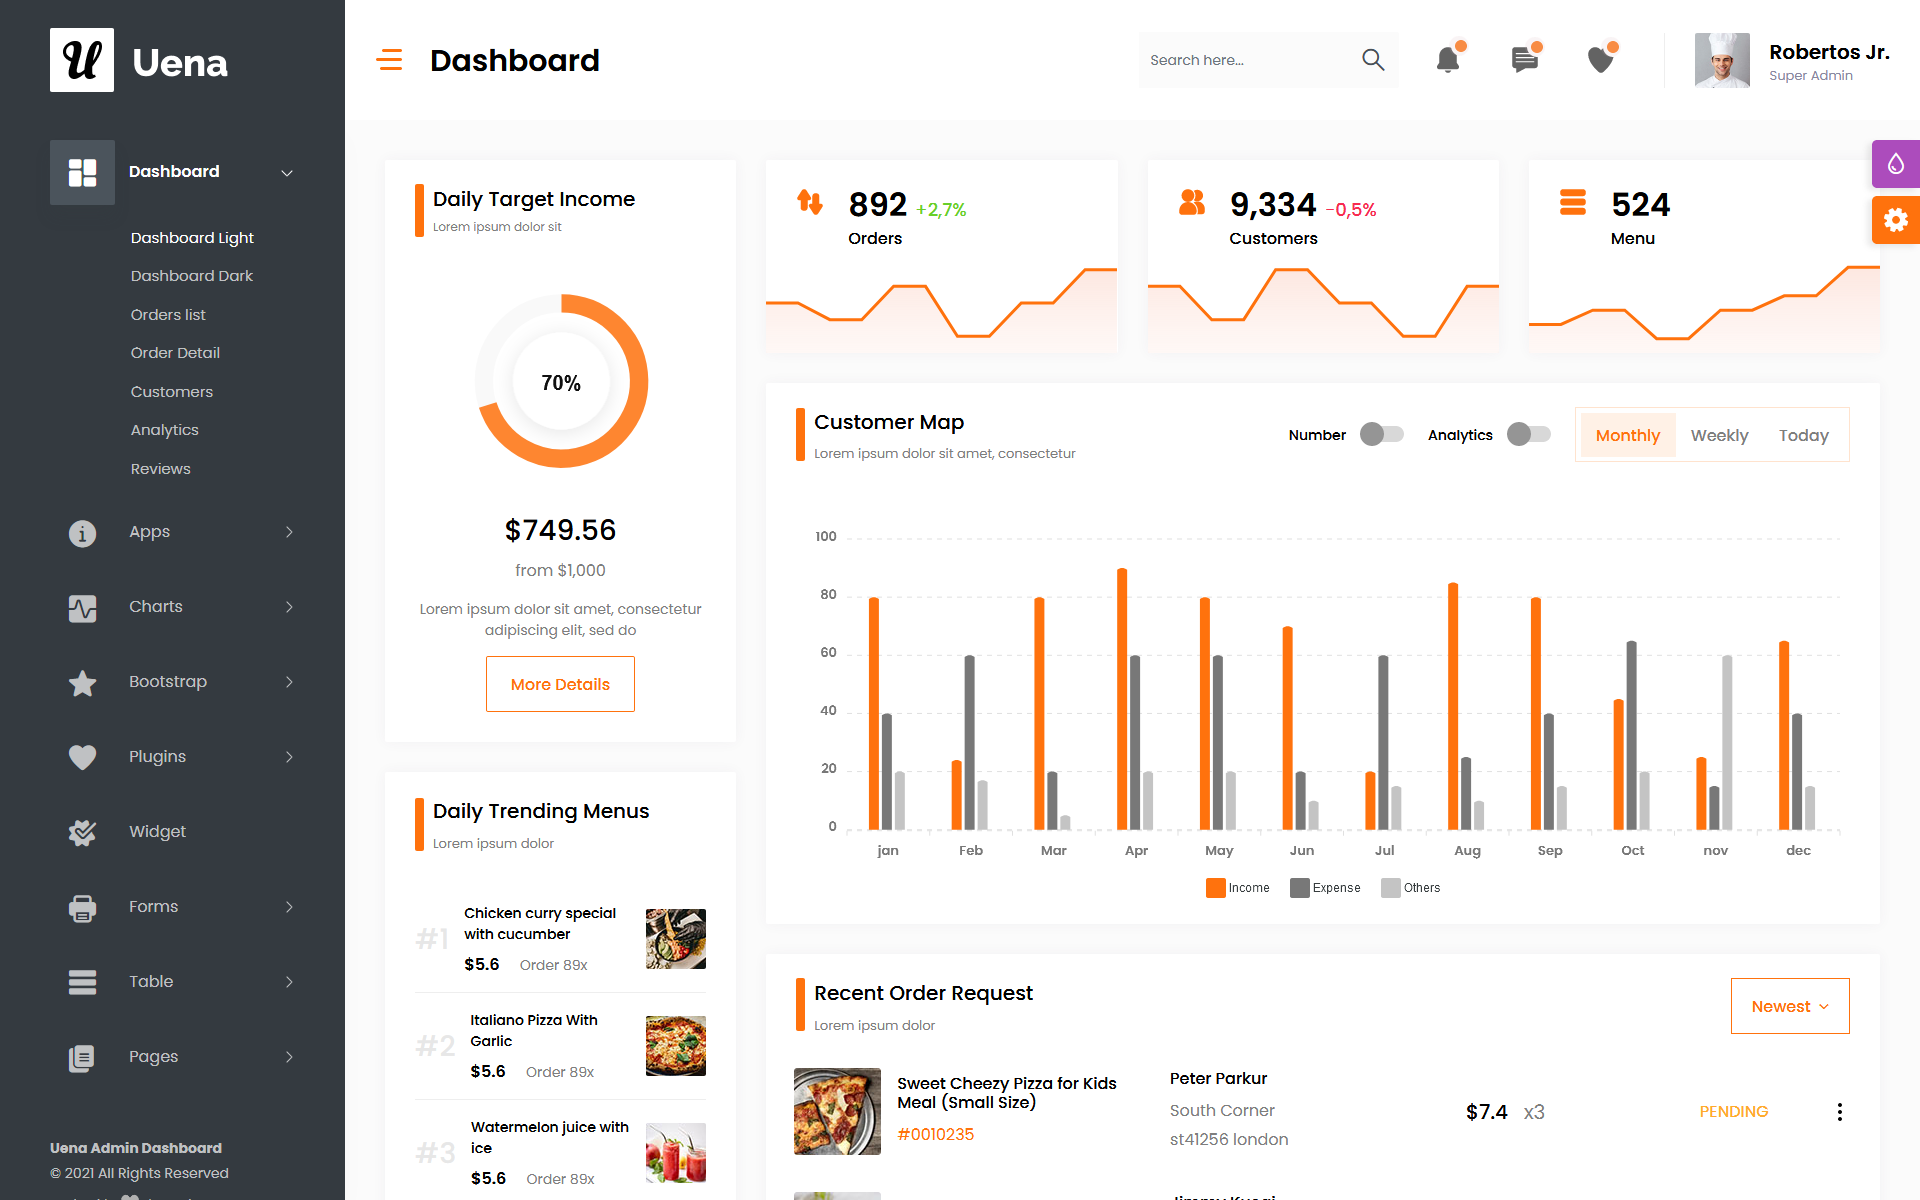Click the More Details button

point(560,684)
